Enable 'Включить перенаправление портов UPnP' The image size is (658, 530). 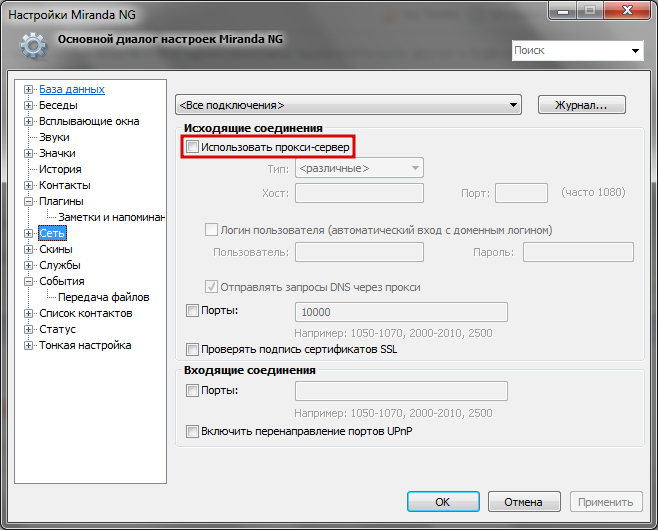click(x=193, y=431)
